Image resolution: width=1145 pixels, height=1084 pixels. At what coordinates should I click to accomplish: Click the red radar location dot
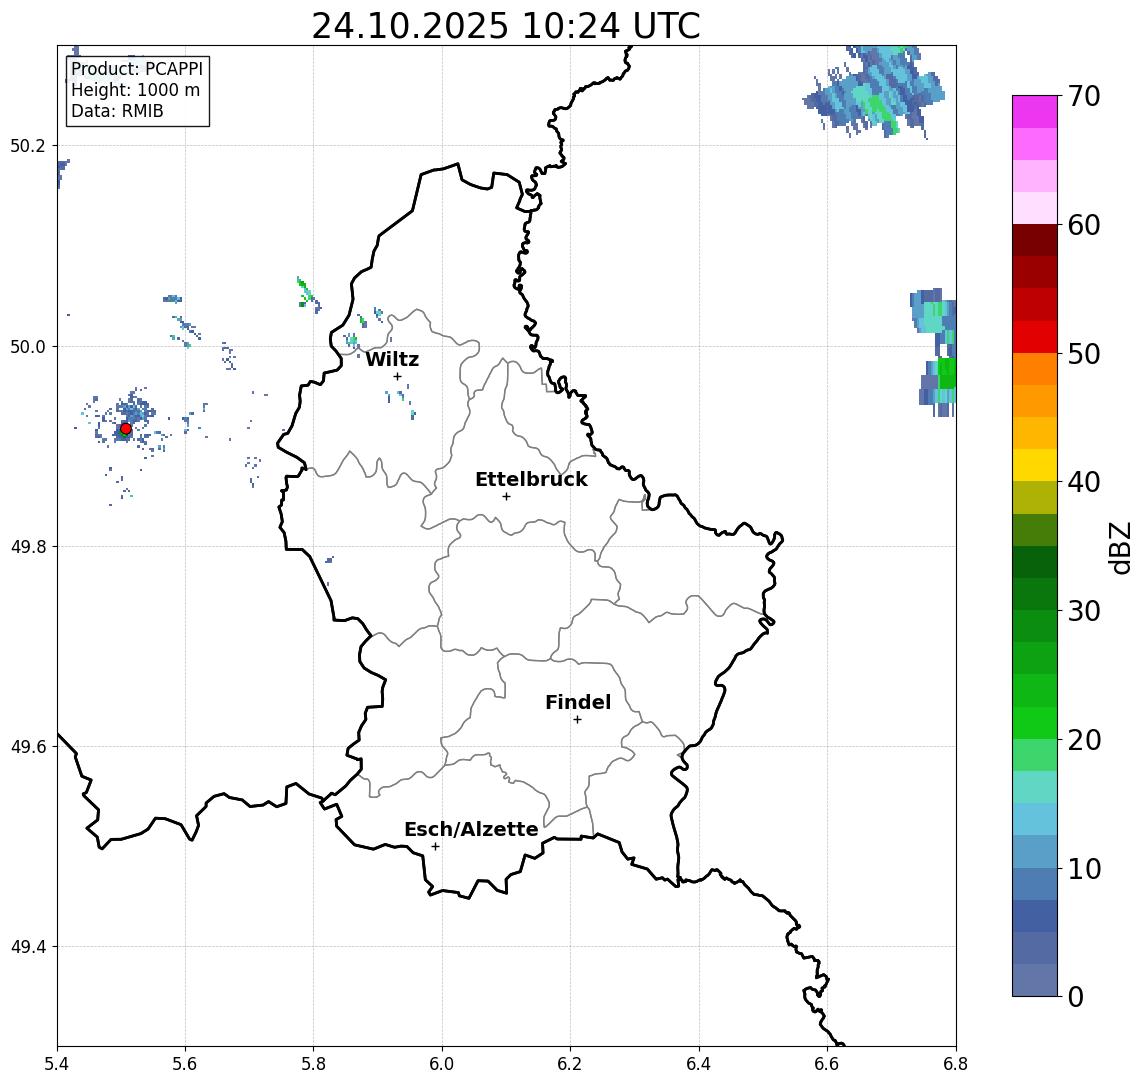tap(126, 429)
